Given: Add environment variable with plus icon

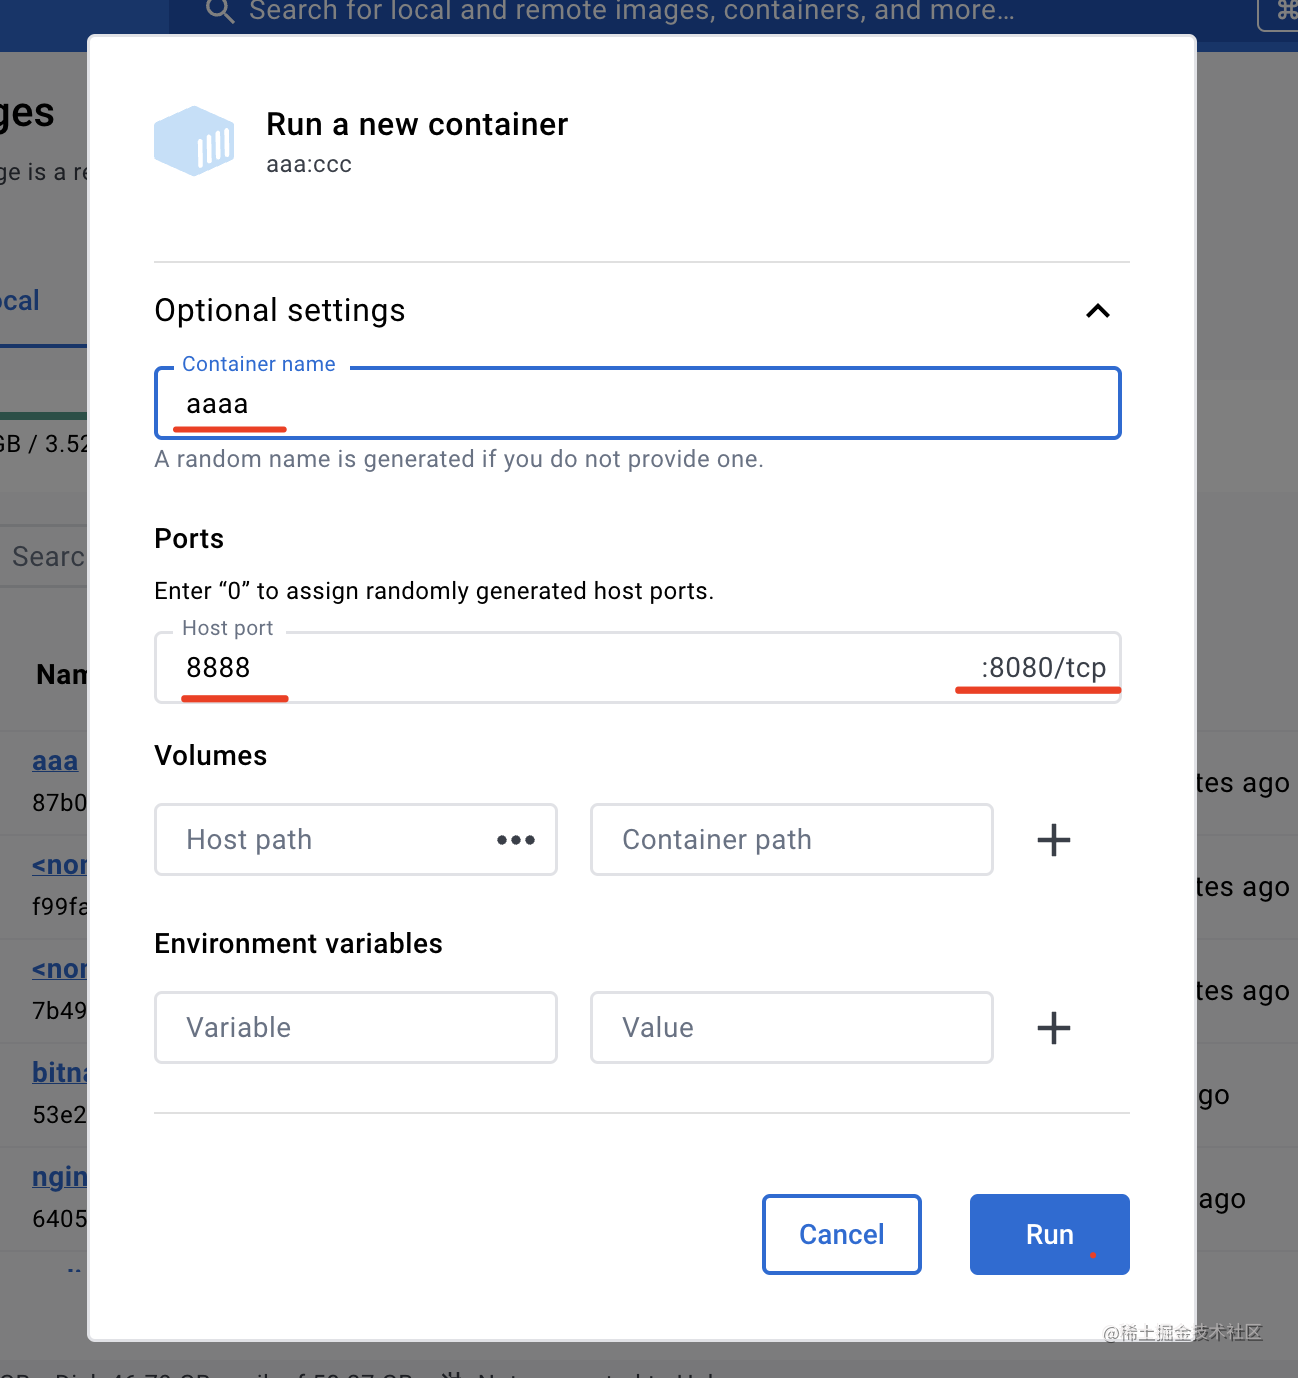Looking at the screenshot, I should [1053, 1028].
